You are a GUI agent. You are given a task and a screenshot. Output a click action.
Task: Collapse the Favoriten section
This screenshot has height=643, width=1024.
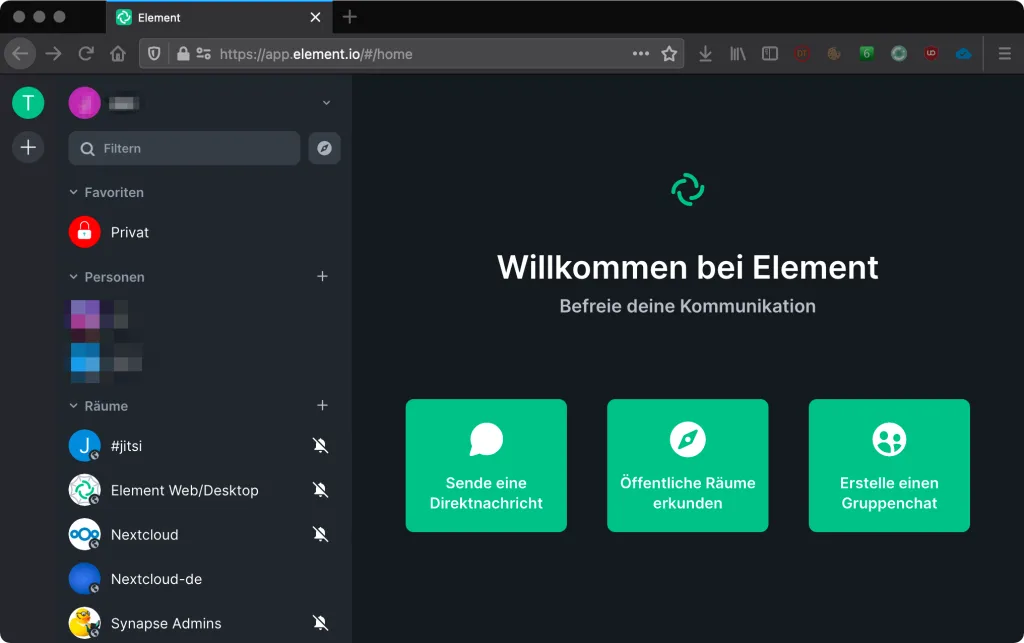(x=107, y=193)
